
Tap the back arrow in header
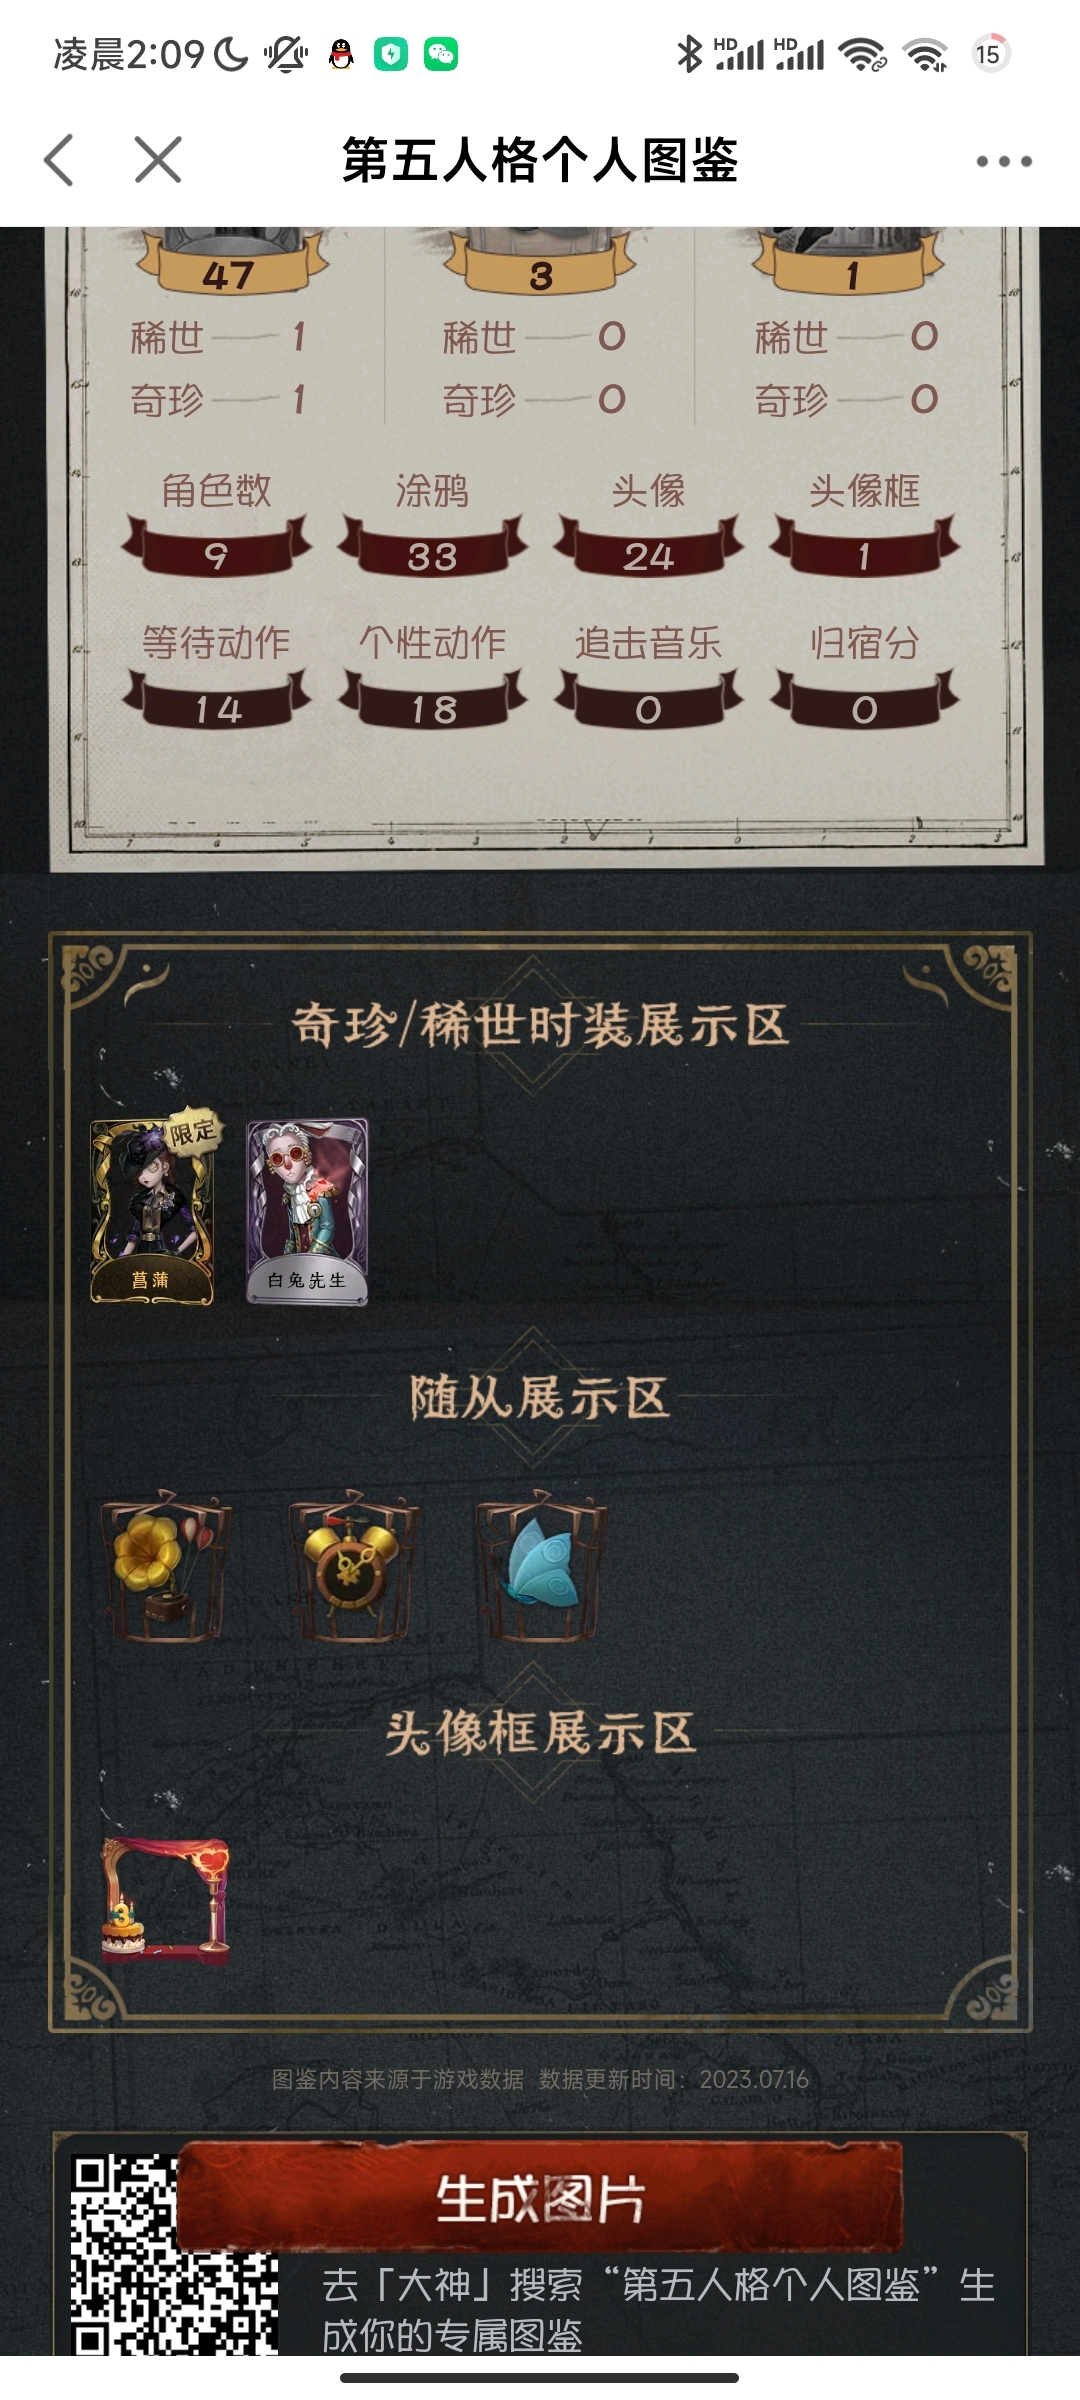coord(59,160)
